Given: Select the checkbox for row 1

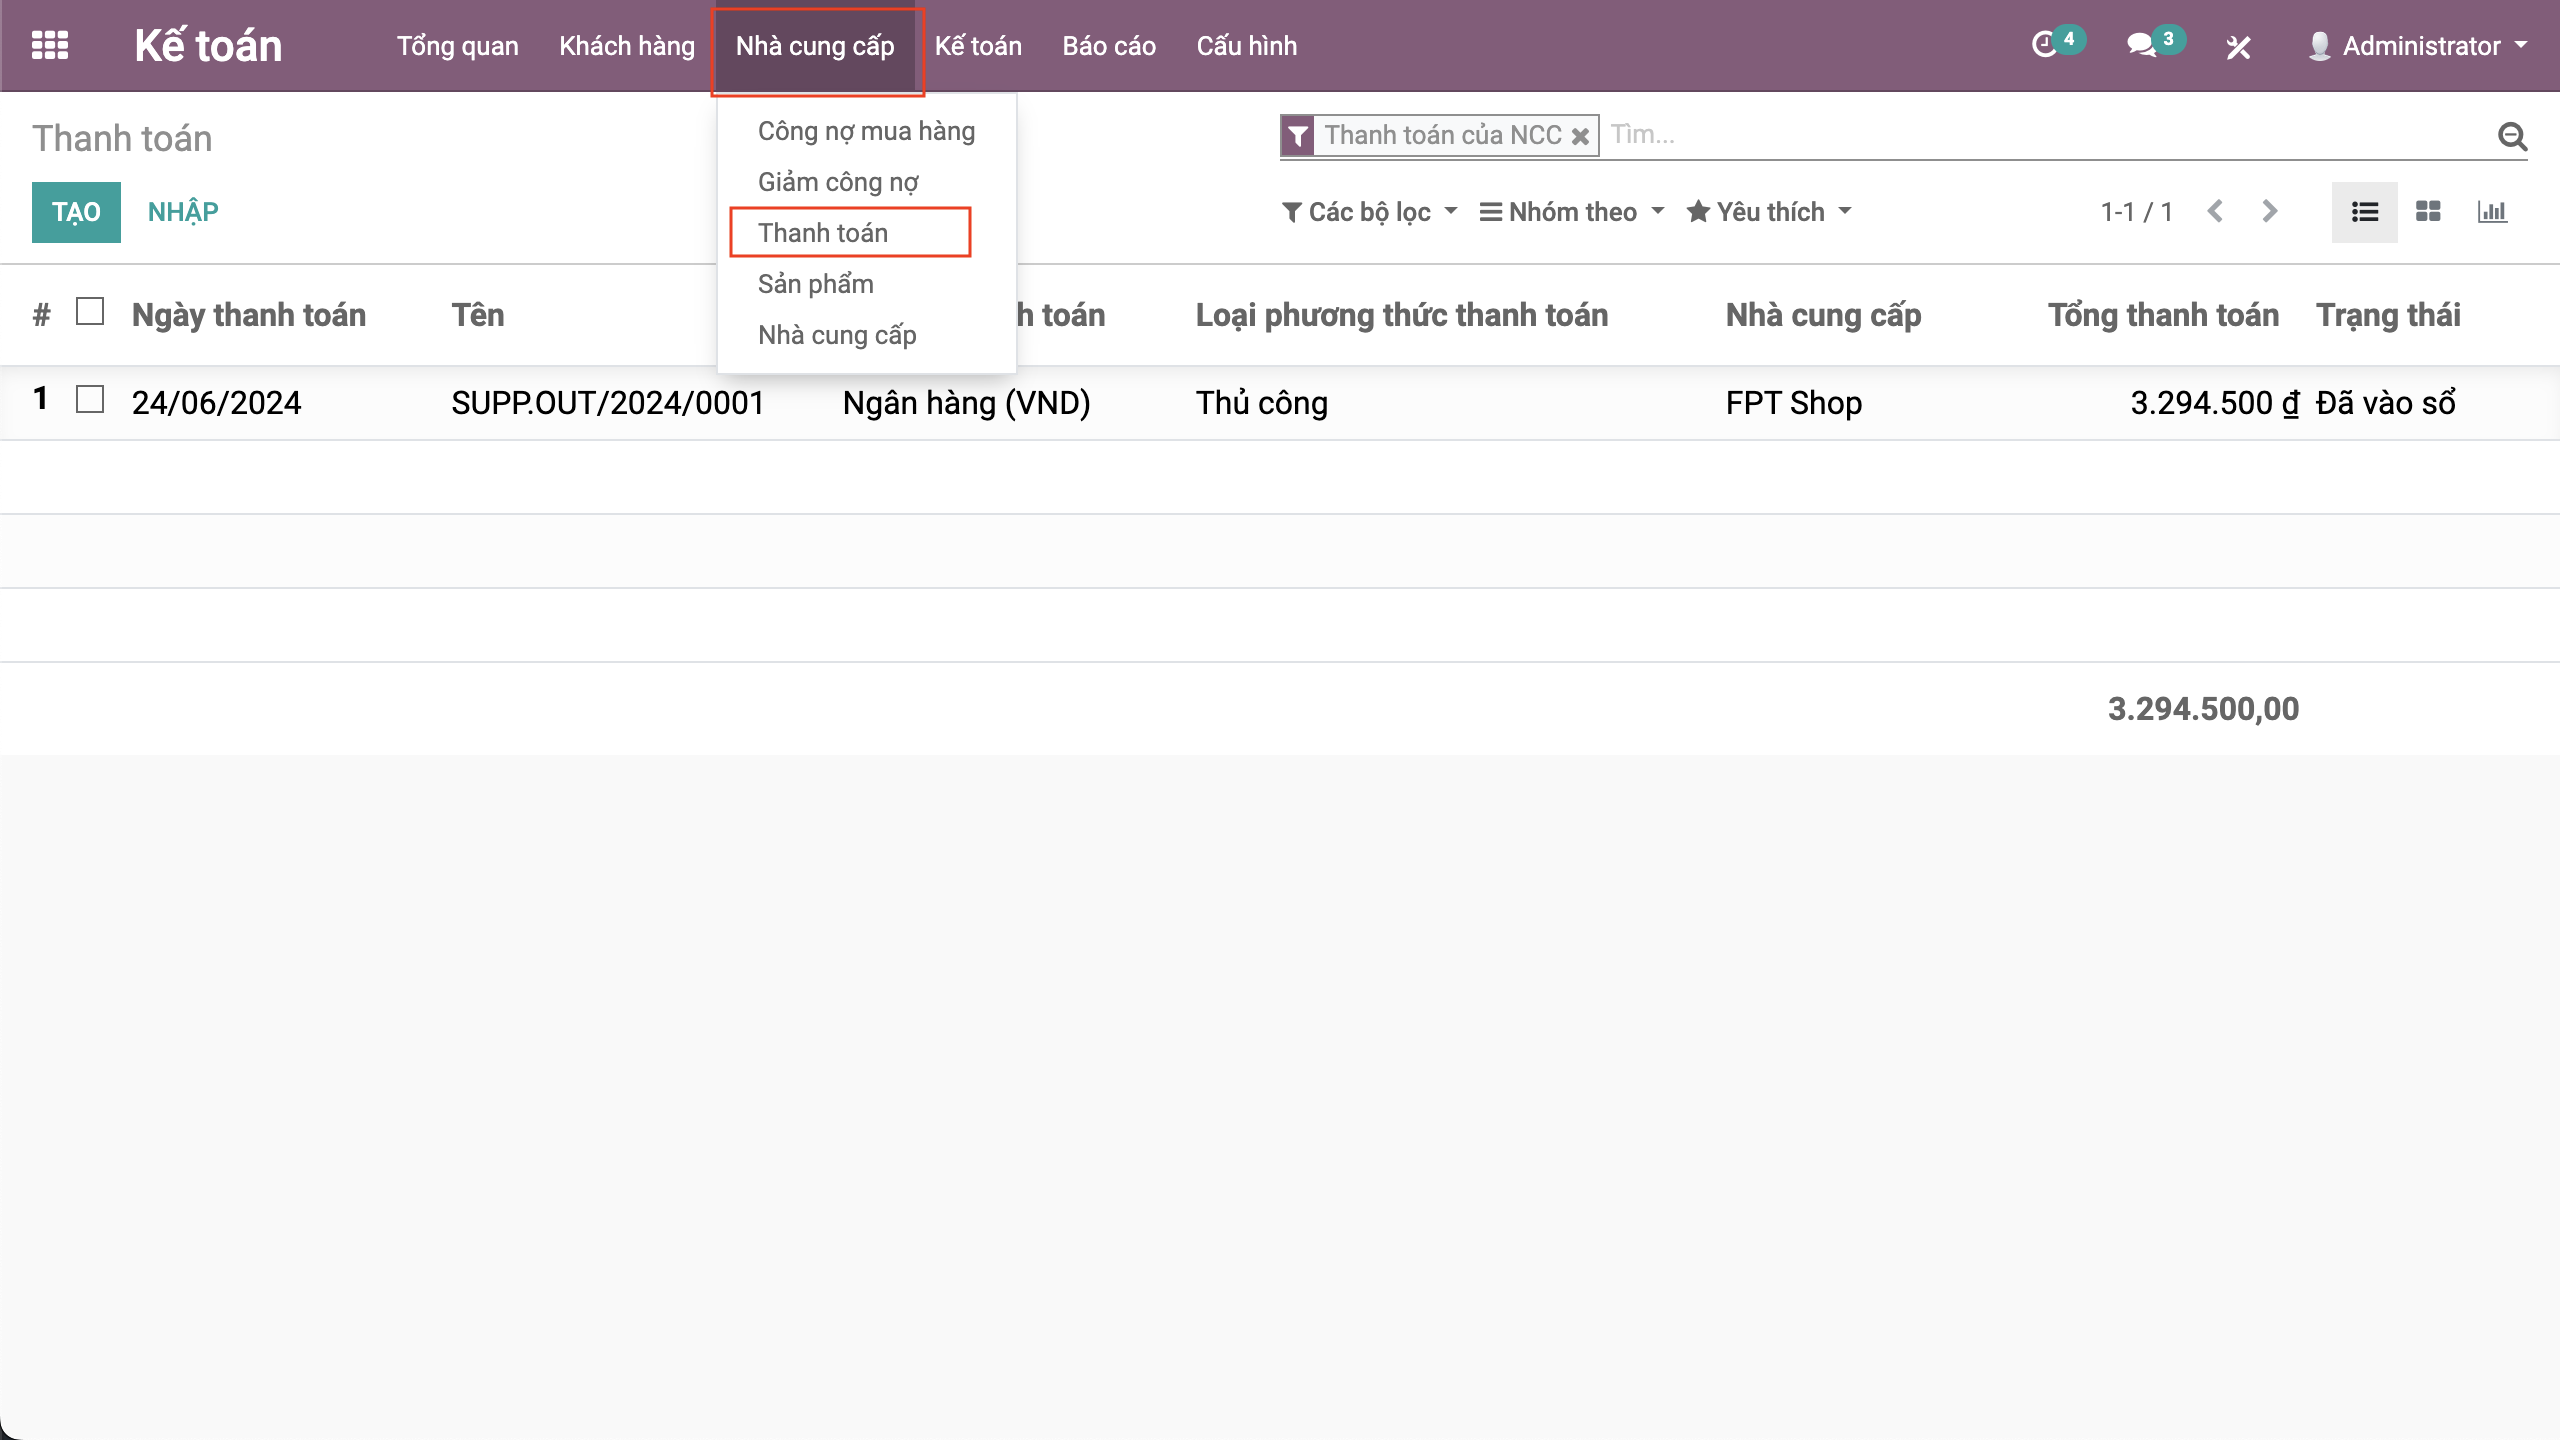Looking at the screenshot, I should point(90,400).
